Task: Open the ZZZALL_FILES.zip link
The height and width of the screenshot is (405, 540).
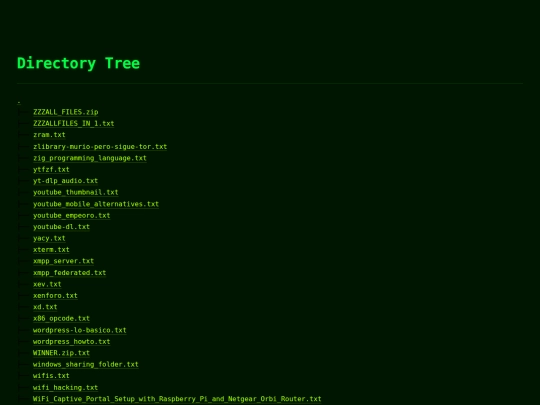Action: coord(65,112)
